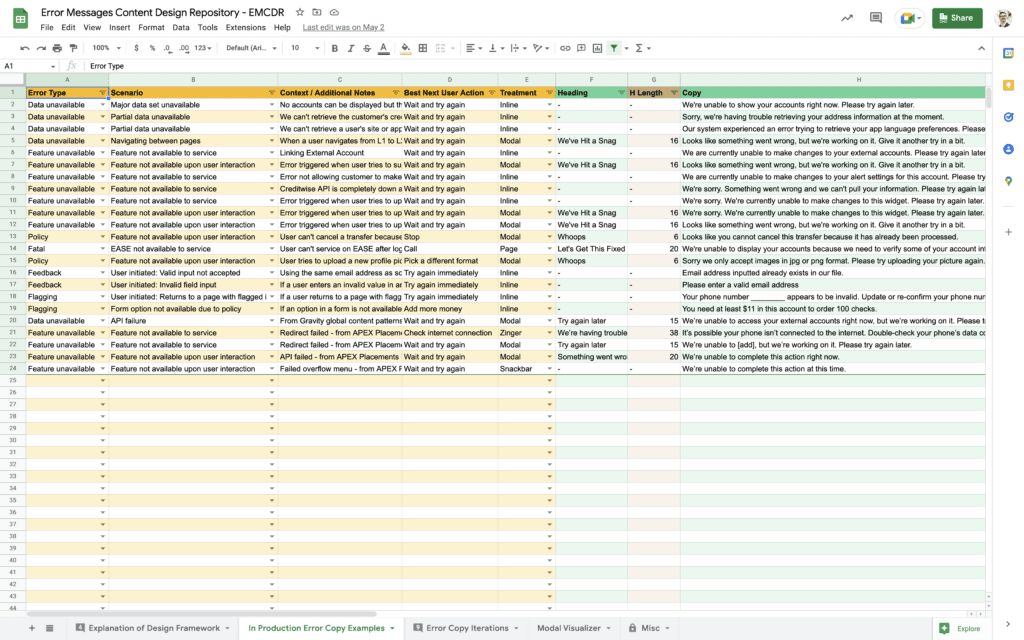Viewport: 1024px width, 640px height.
Task: Click the formula bar input field
Action: coord(500,66)
